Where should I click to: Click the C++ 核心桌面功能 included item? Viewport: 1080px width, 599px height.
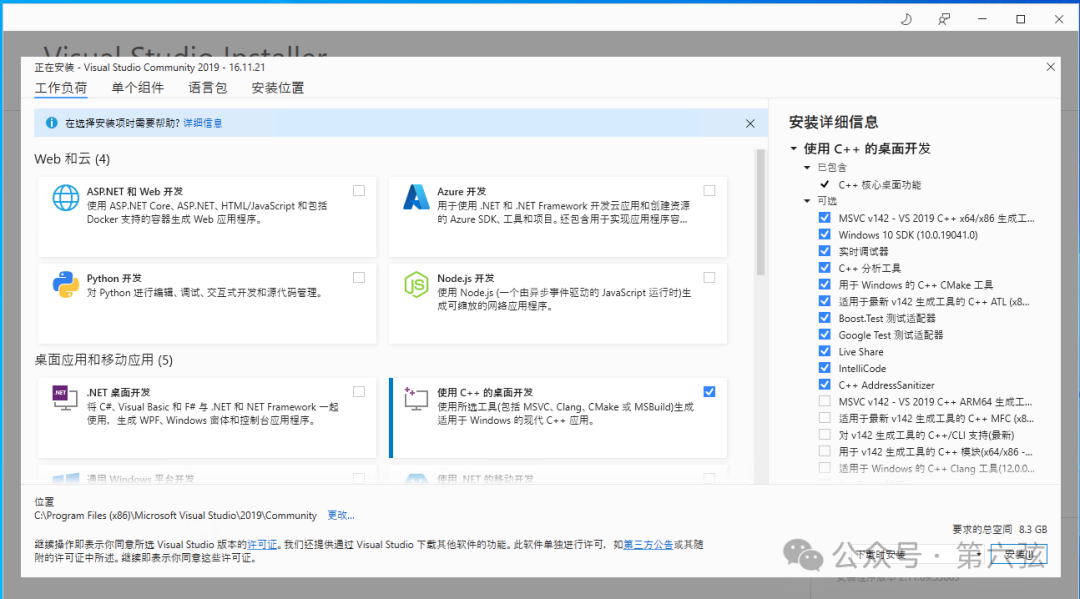coord(880,185)
